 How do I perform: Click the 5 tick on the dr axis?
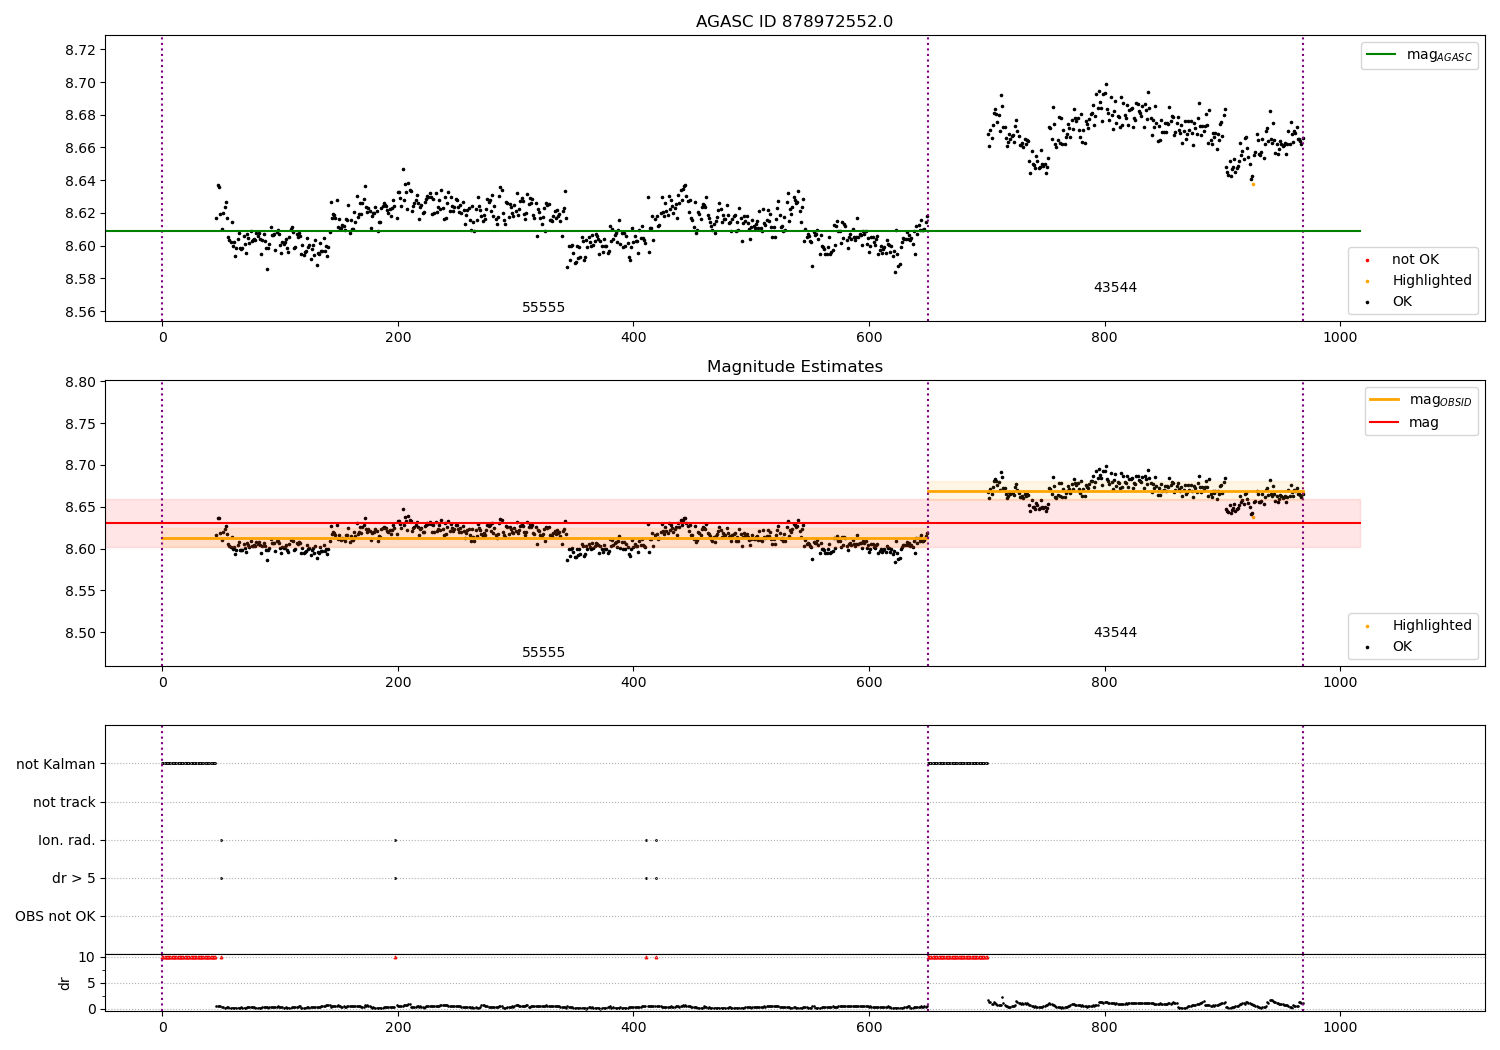click(x=91, y=983)
